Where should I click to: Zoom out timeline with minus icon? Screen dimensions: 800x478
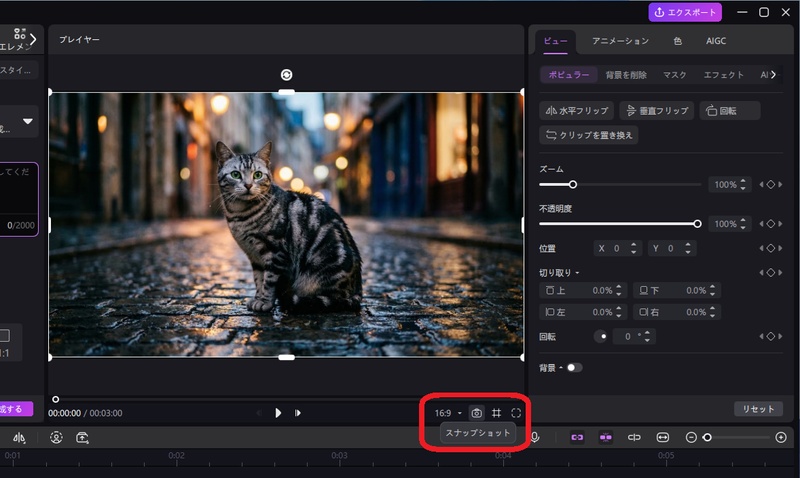point(691,437)
